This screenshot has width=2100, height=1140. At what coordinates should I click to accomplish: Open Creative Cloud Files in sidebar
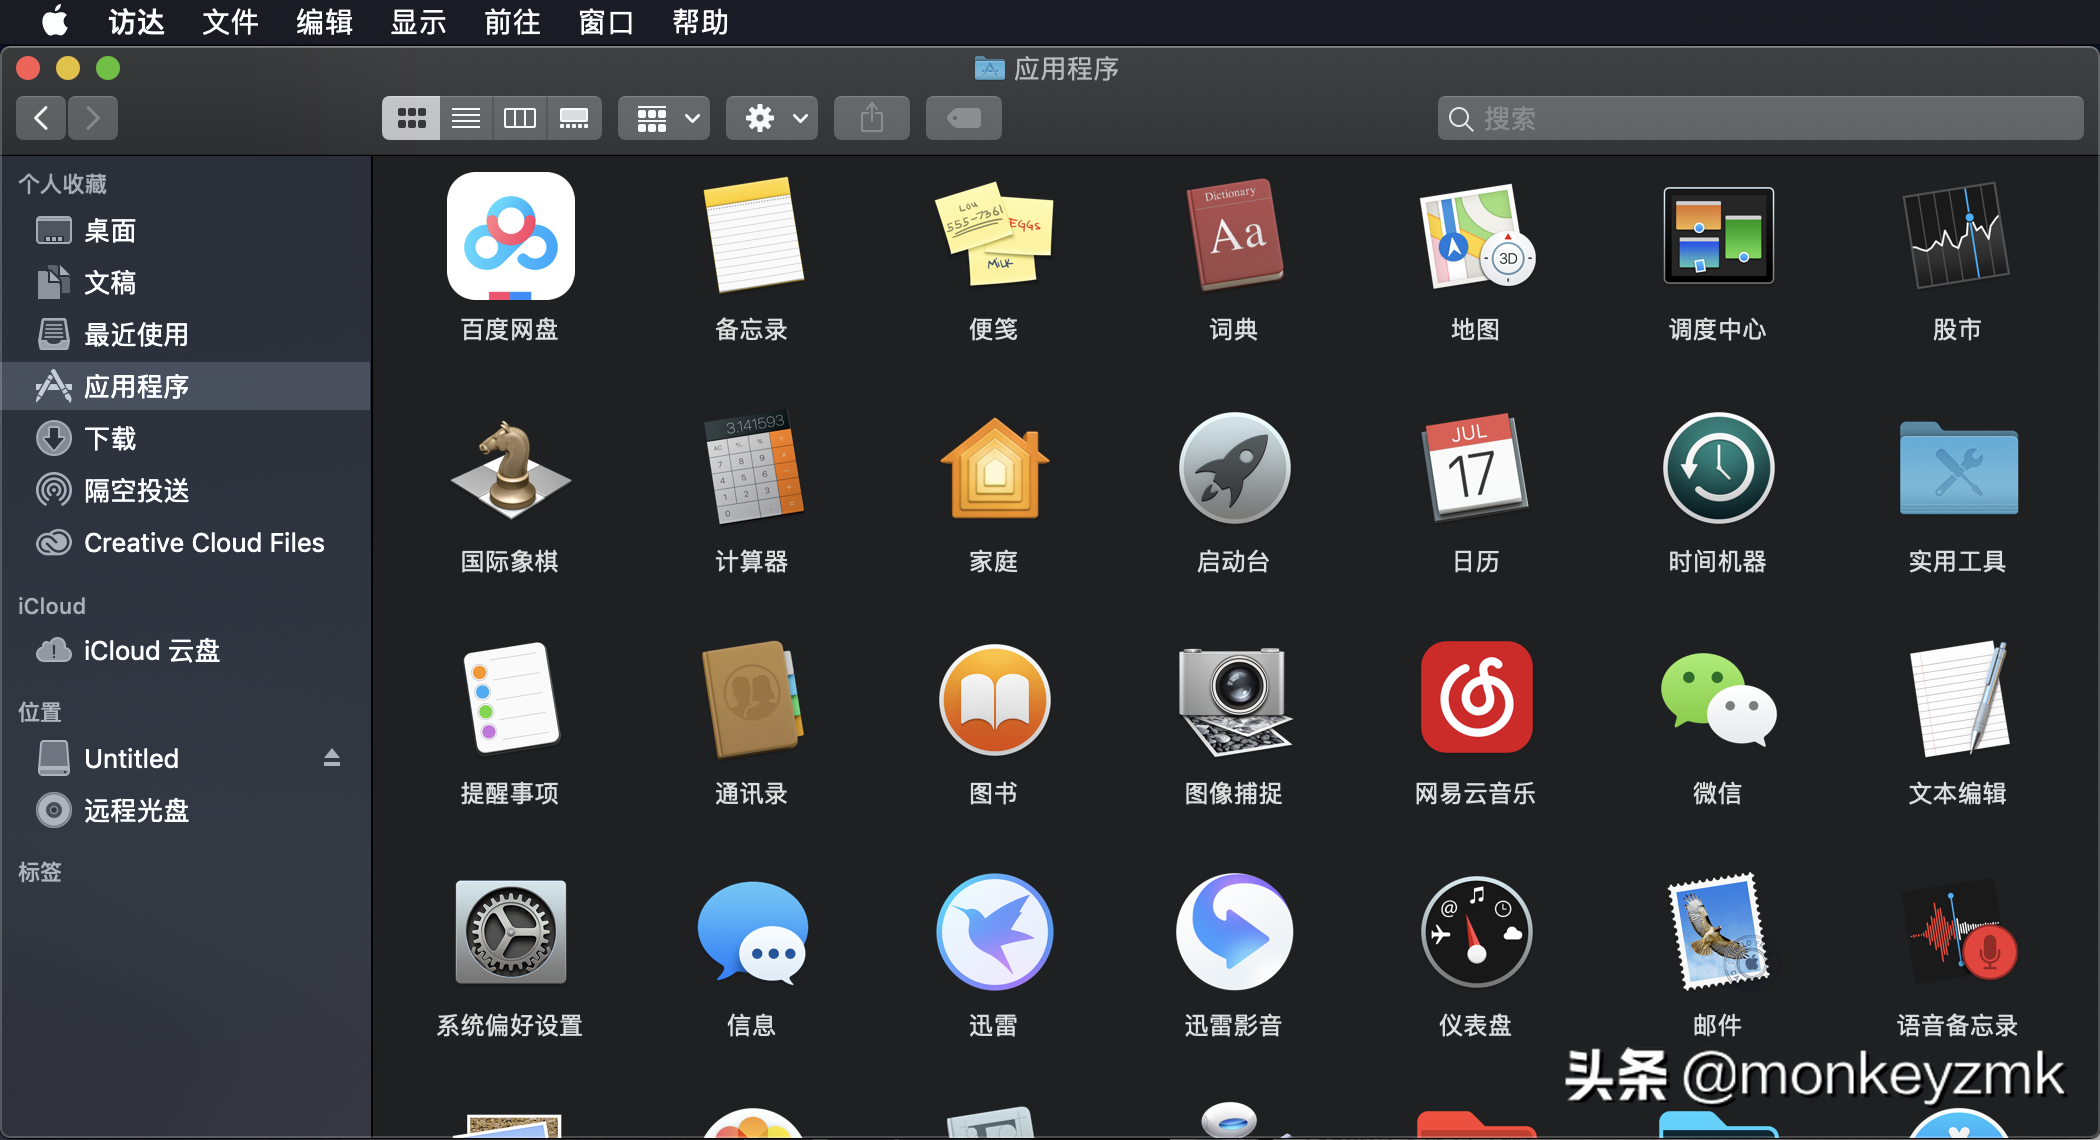tap(186, 543)
